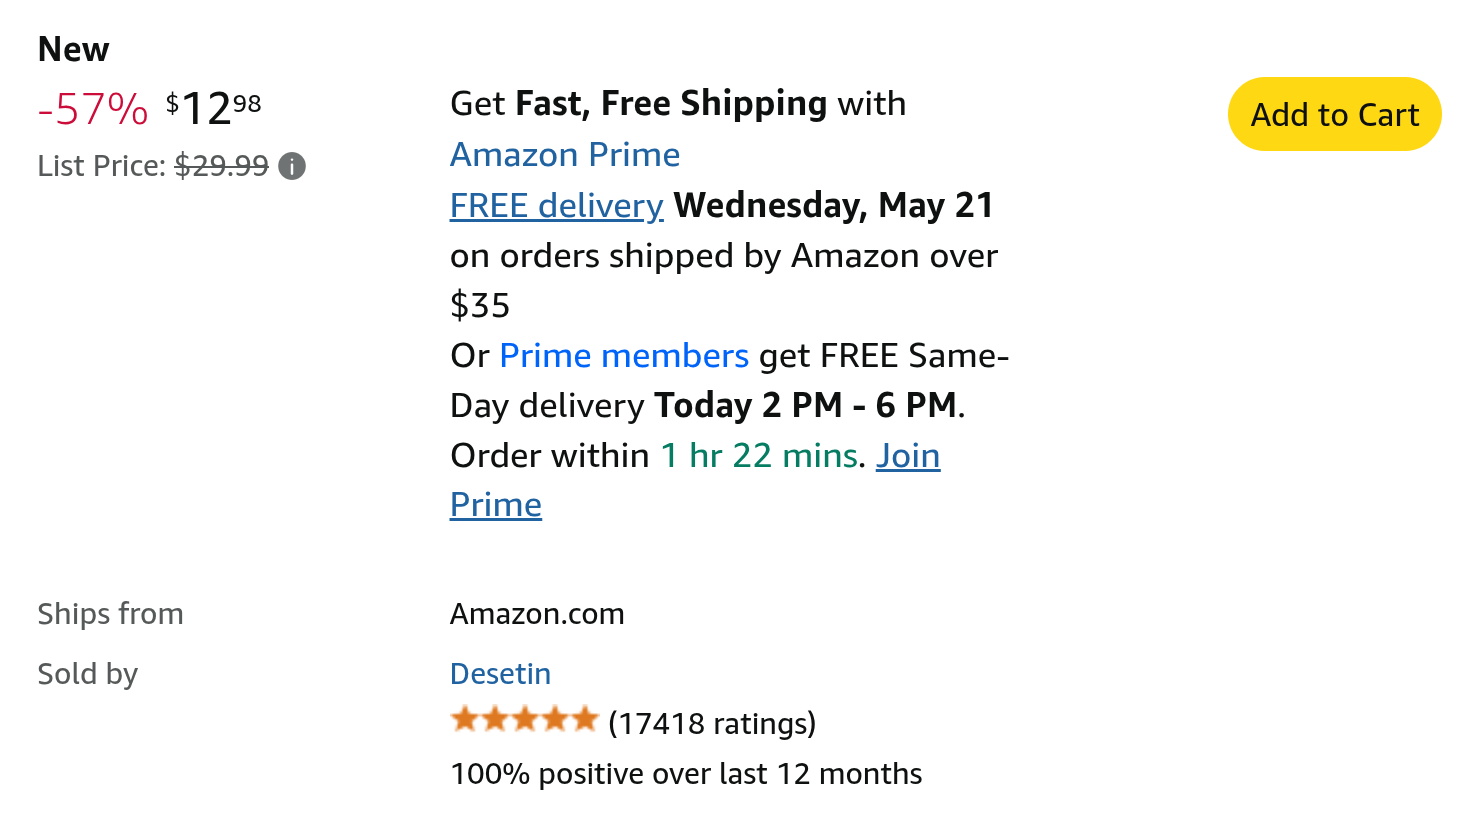The width and height of the screenshot is (1474, 813).
Task: Click the info icon beside List Price
Action: 292,166
